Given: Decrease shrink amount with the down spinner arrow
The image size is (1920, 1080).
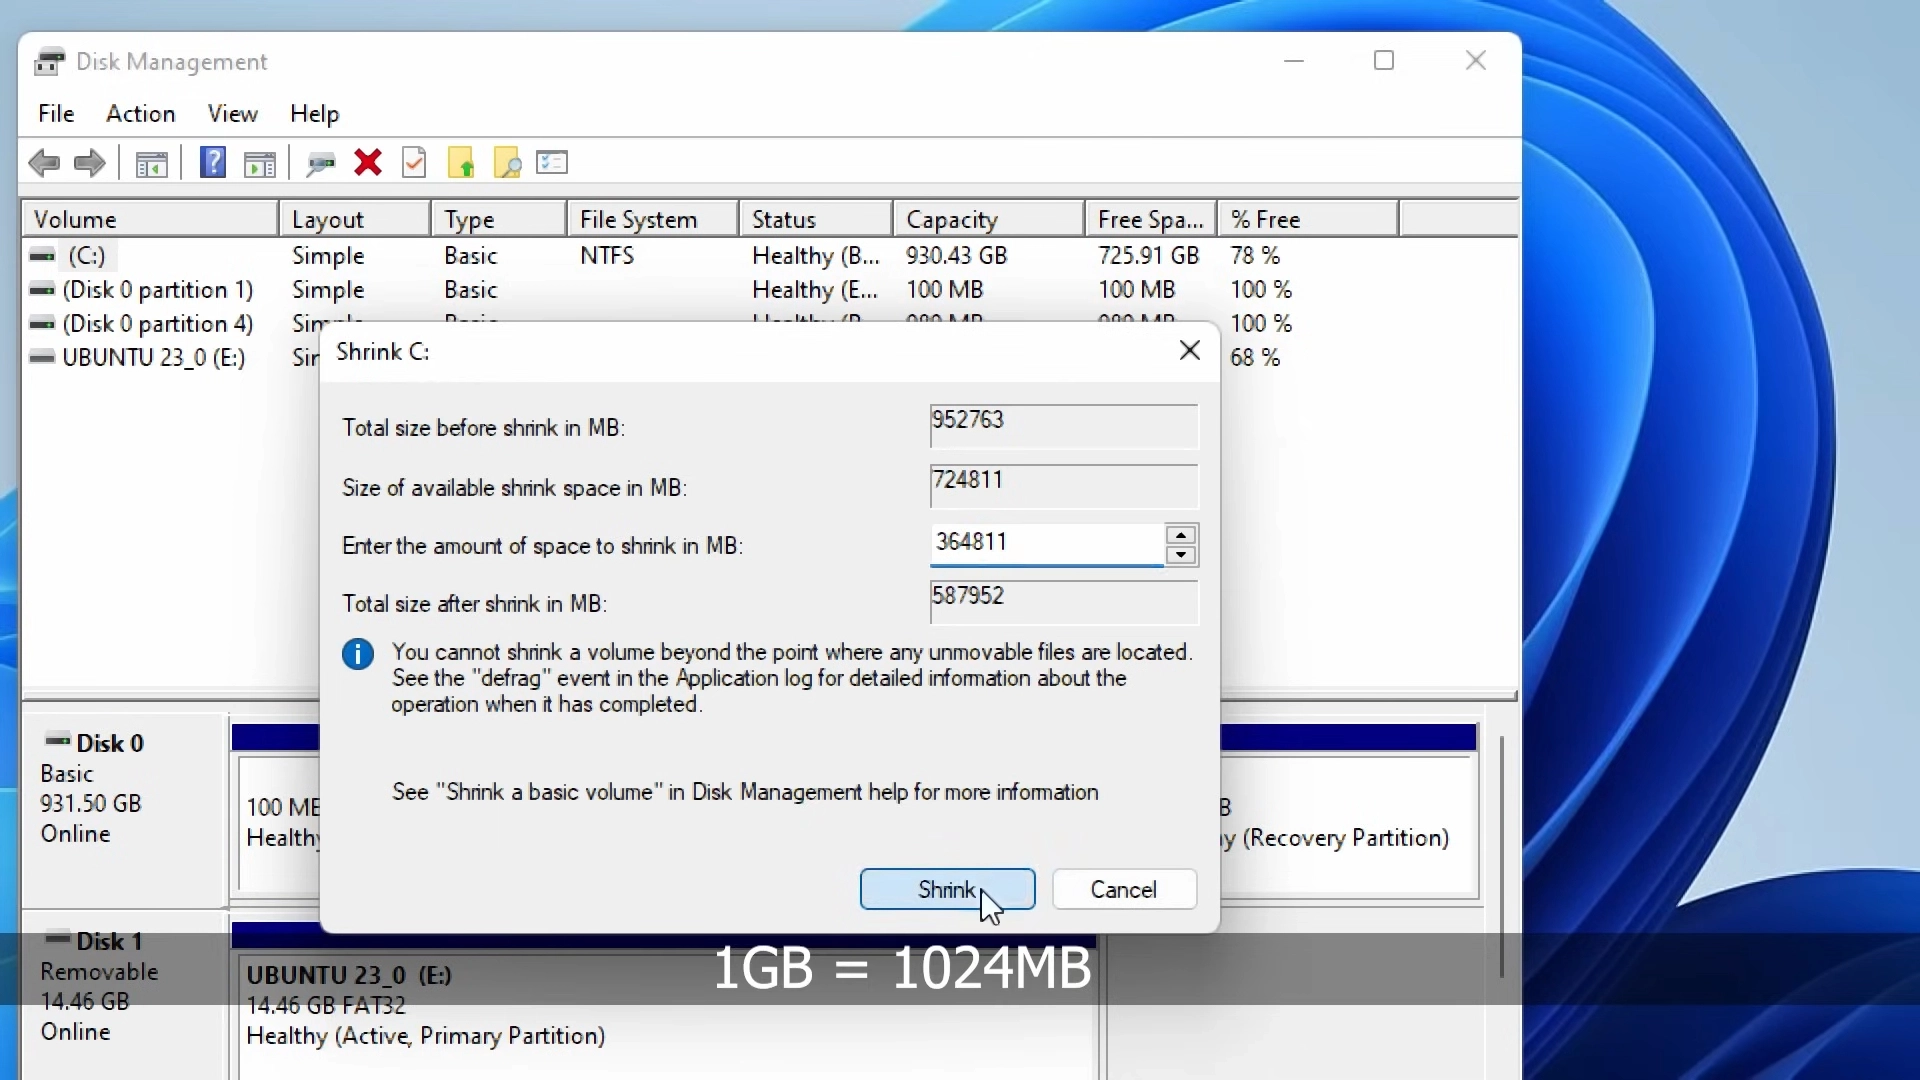Looking at the screenshot, I should point(1182,556).
